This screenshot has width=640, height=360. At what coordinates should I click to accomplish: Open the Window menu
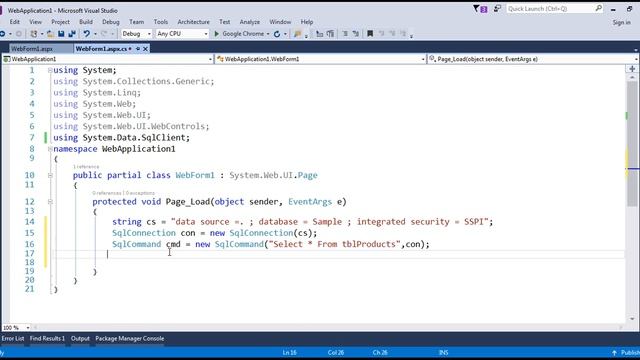tap(280, 22)
